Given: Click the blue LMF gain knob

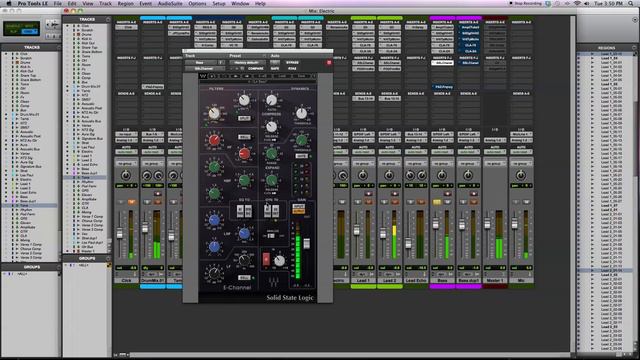Looking at the screenshot, I should 214,220.
